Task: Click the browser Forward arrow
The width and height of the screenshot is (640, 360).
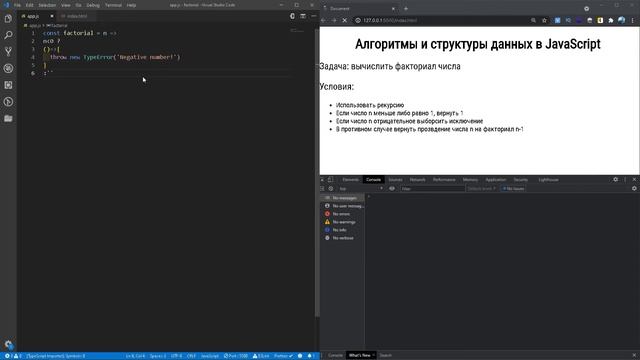Action: coord(334,20)
